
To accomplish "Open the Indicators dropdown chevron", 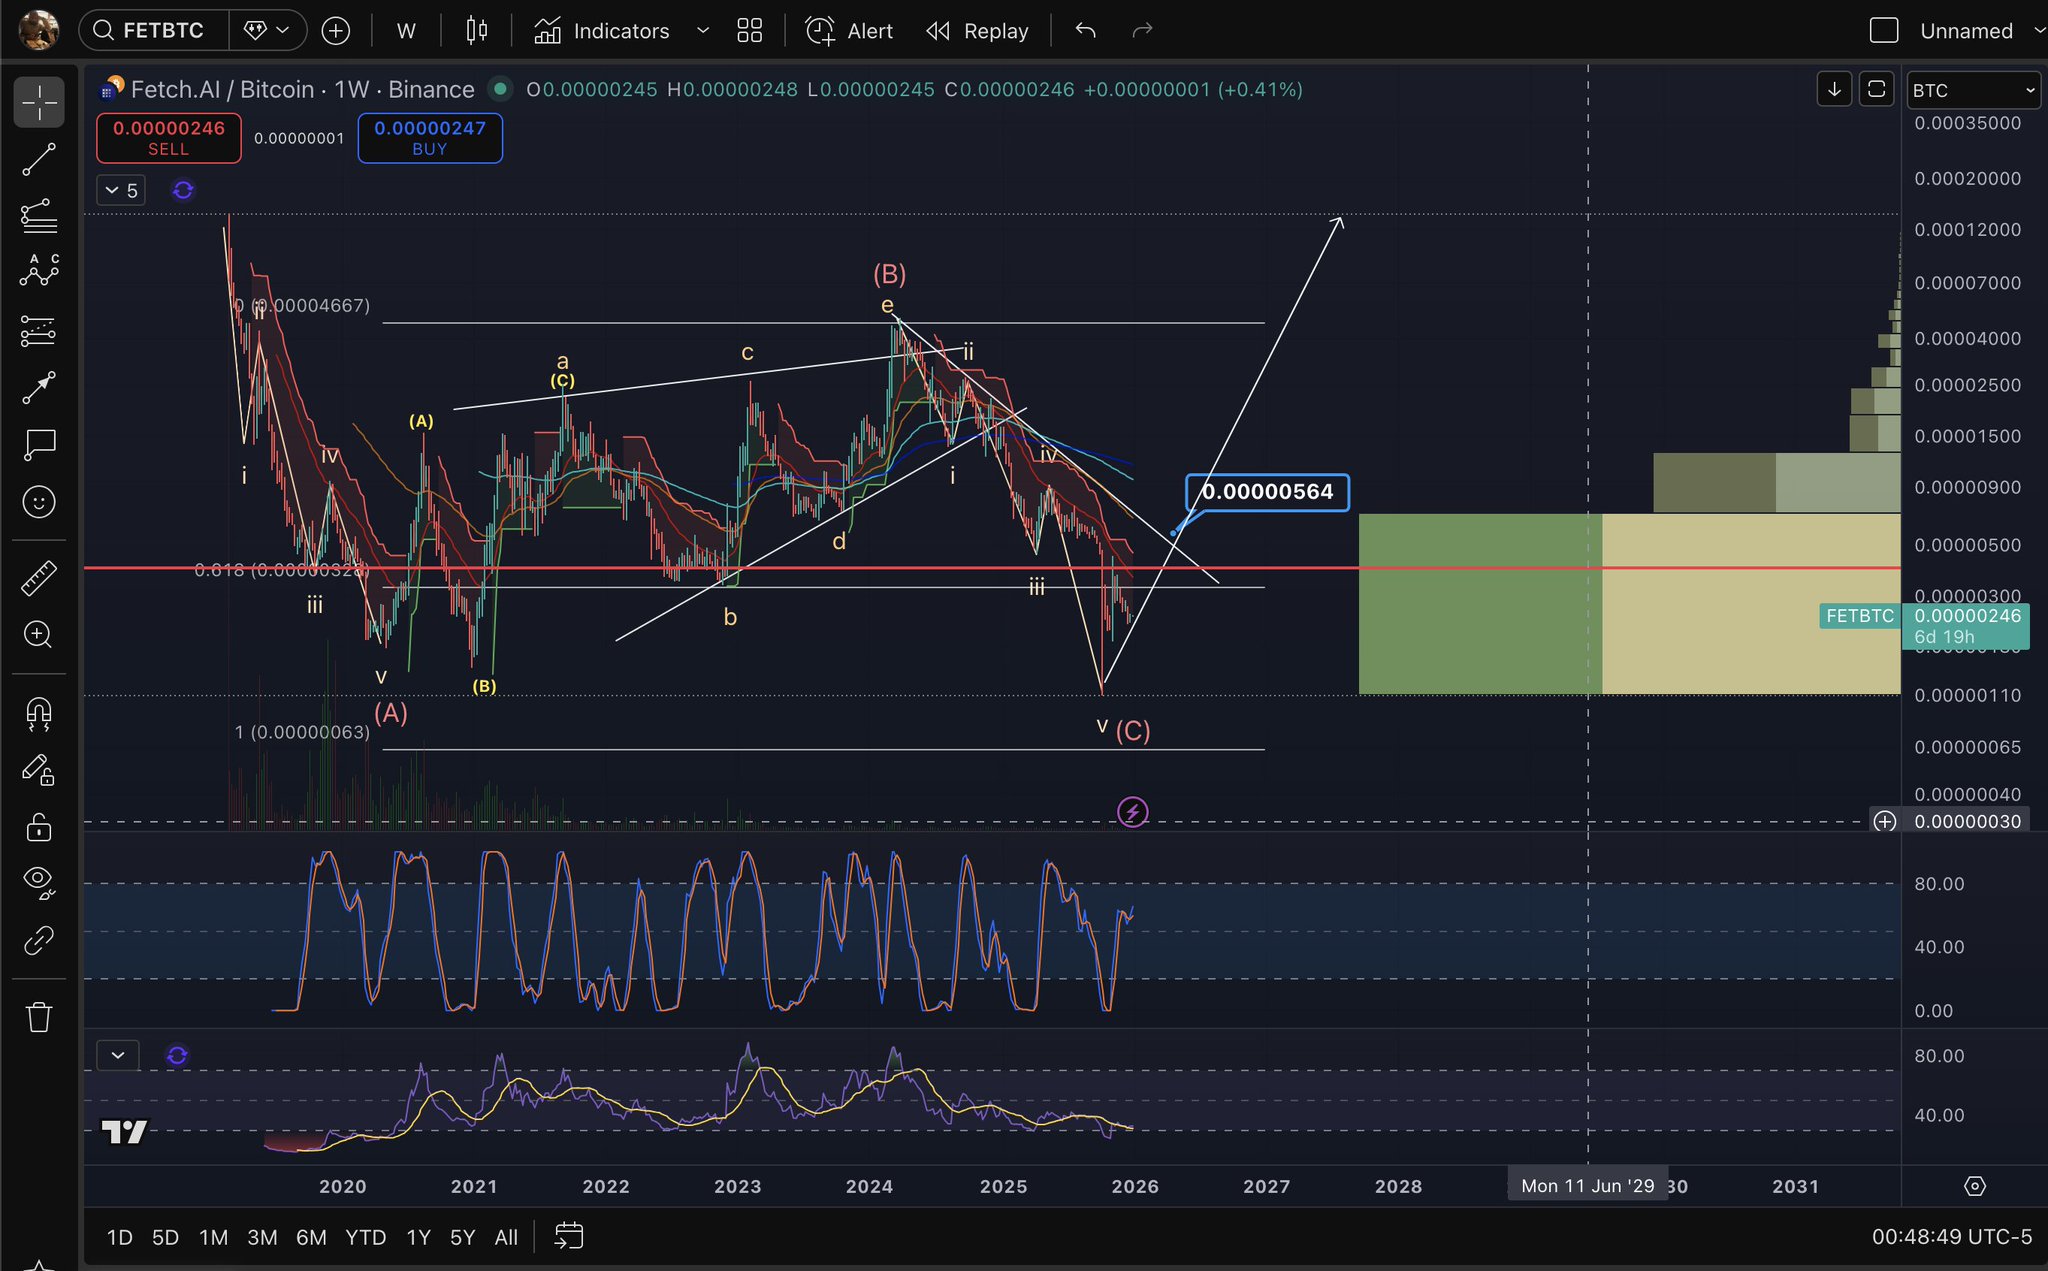I will click(702, 31).
